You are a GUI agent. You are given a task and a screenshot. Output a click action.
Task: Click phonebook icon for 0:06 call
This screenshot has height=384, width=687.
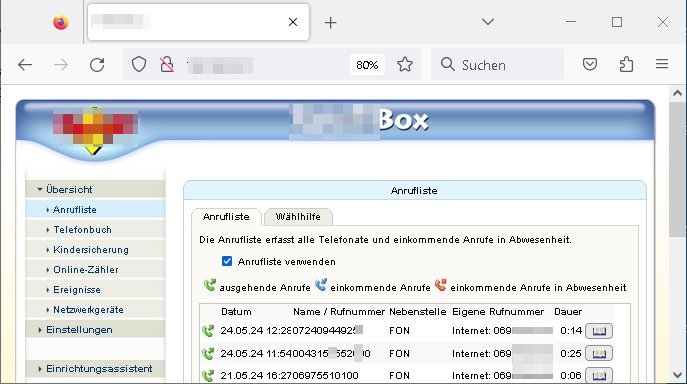[599, 376]
